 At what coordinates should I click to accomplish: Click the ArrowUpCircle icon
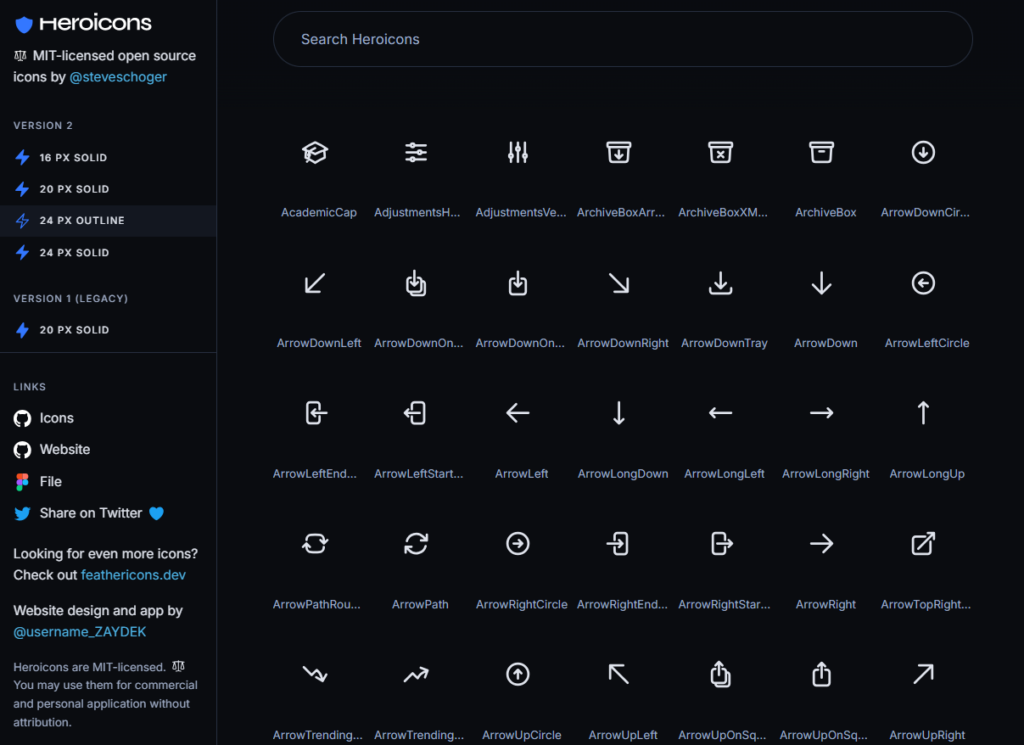click(x=517, y=674)
